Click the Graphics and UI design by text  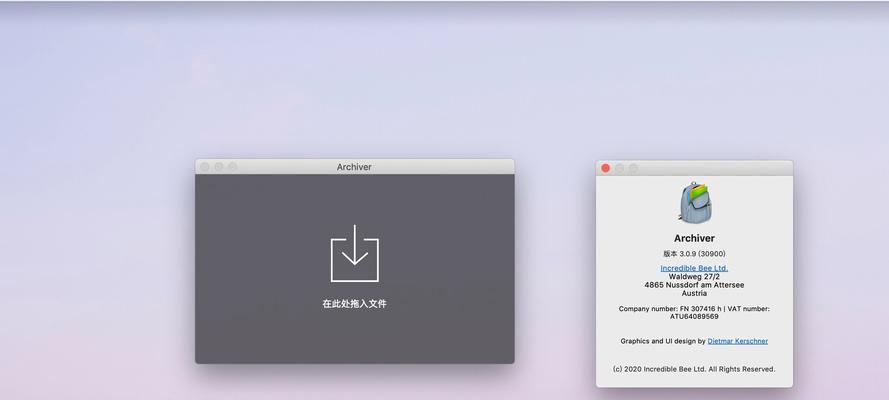663,341
